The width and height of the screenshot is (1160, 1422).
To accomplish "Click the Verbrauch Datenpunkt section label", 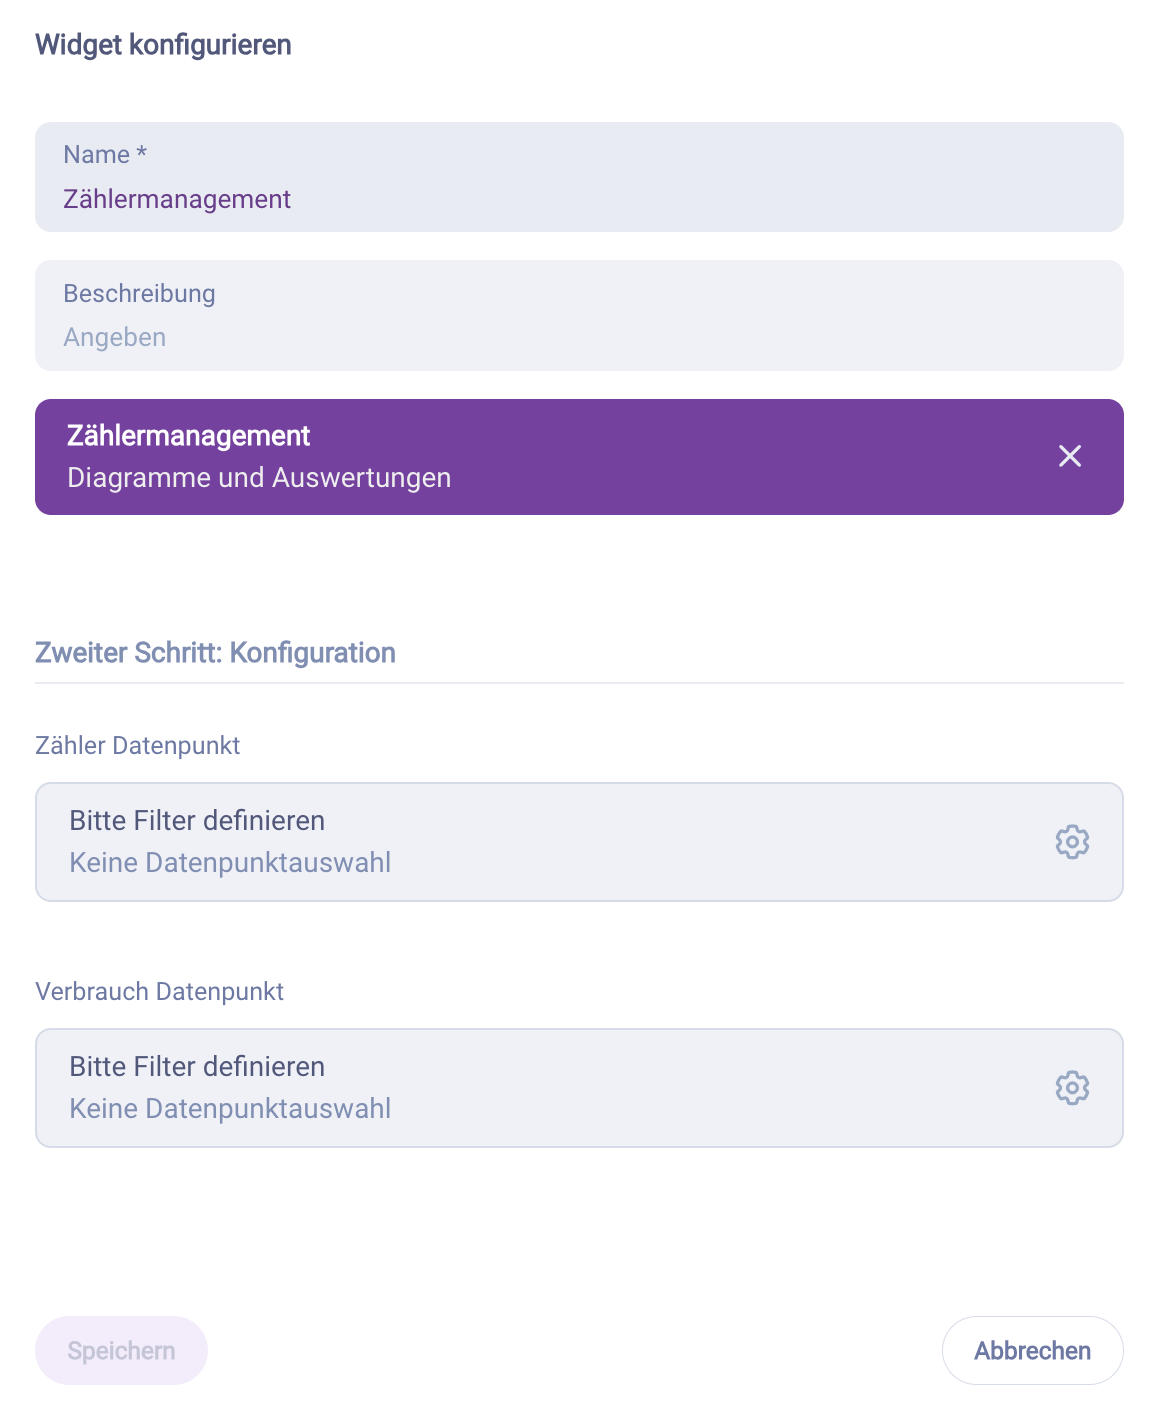I will pos(160,991).
